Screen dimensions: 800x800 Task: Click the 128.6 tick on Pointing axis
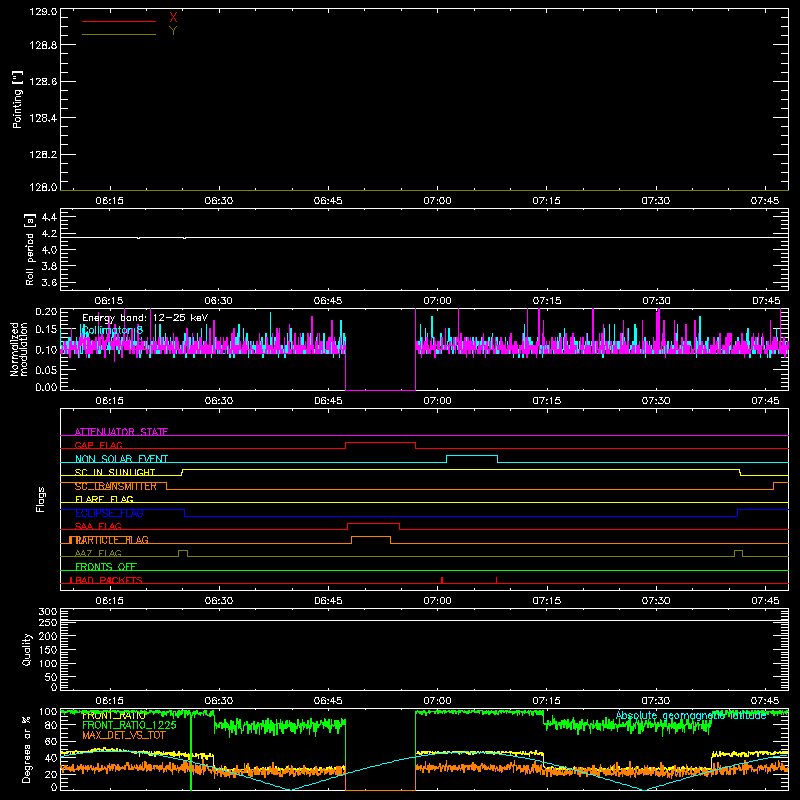point(43,82)
